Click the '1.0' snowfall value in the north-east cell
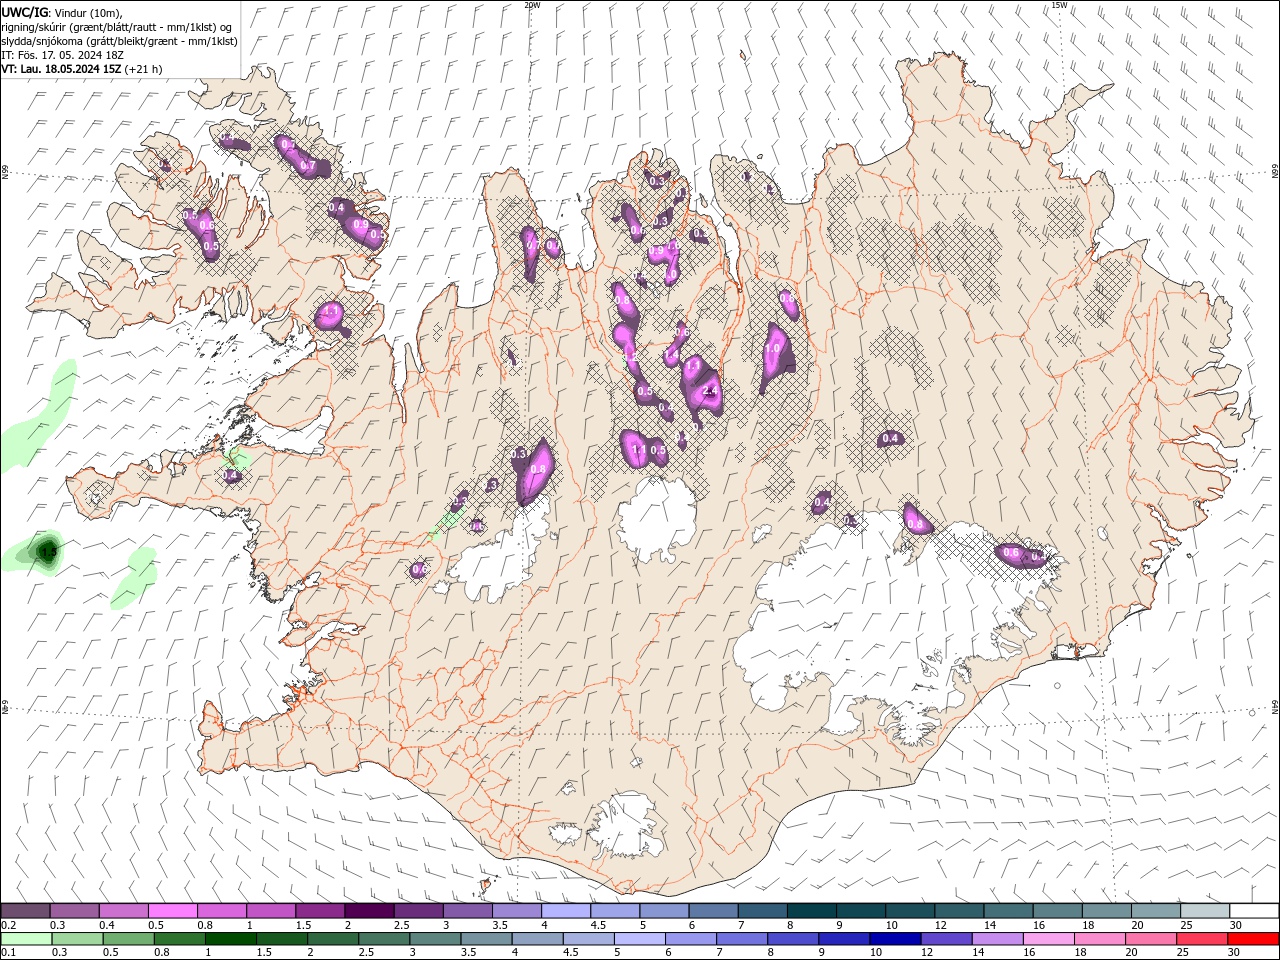Screen dimensions: 1280x960 [x=773, y=349]
